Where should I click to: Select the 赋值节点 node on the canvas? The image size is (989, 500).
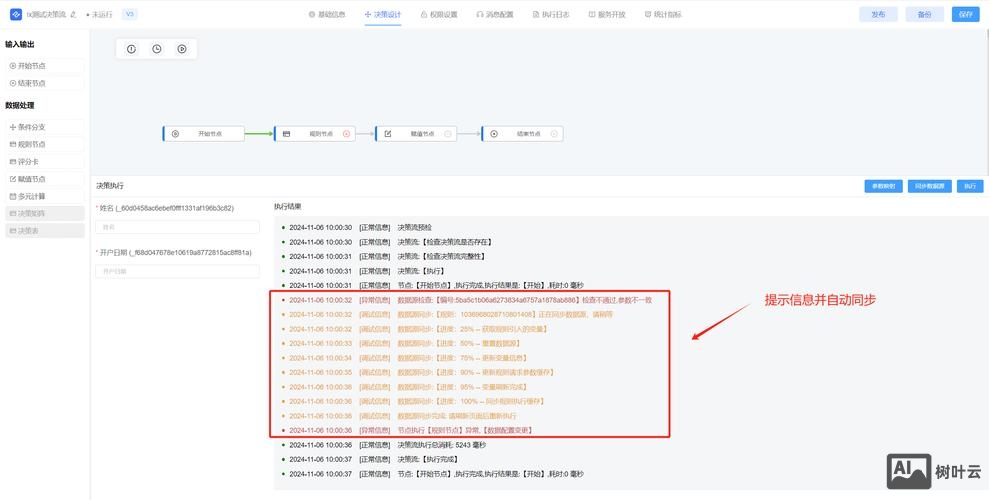click(x=416, y=134)
